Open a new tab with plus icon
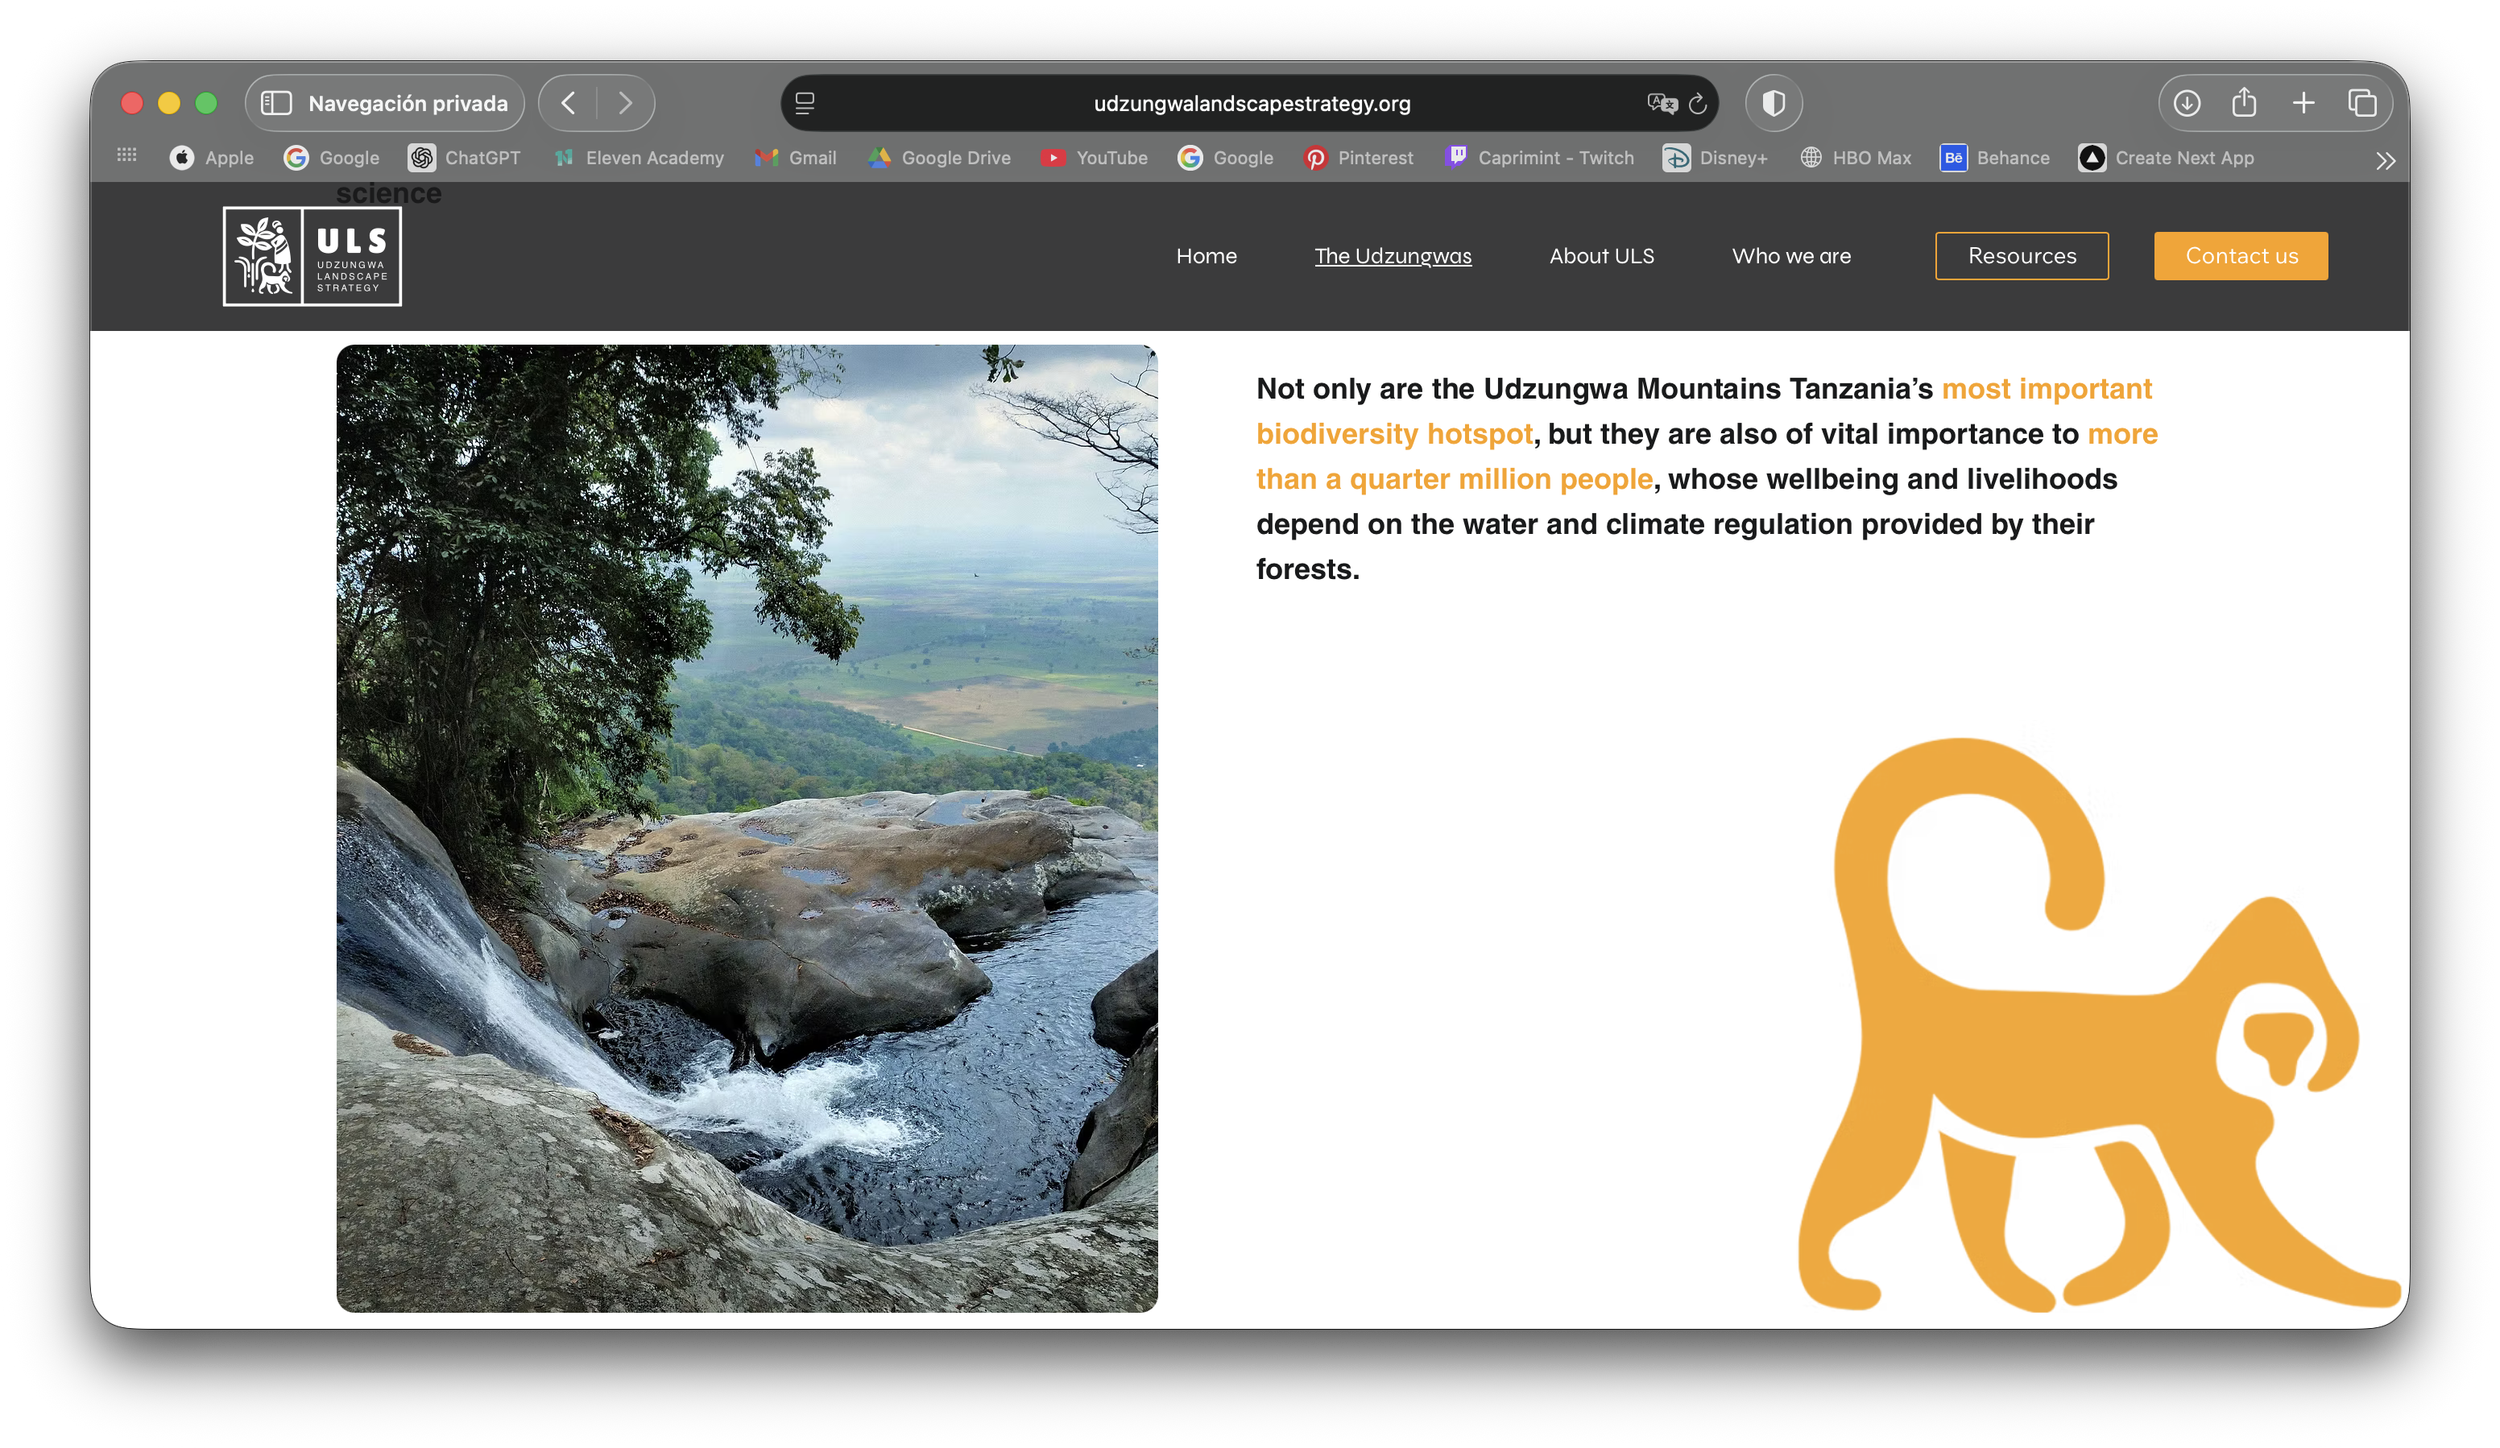This screenshot has height=1448, width=2500. pyautogui.click(x=2303, y=103)
